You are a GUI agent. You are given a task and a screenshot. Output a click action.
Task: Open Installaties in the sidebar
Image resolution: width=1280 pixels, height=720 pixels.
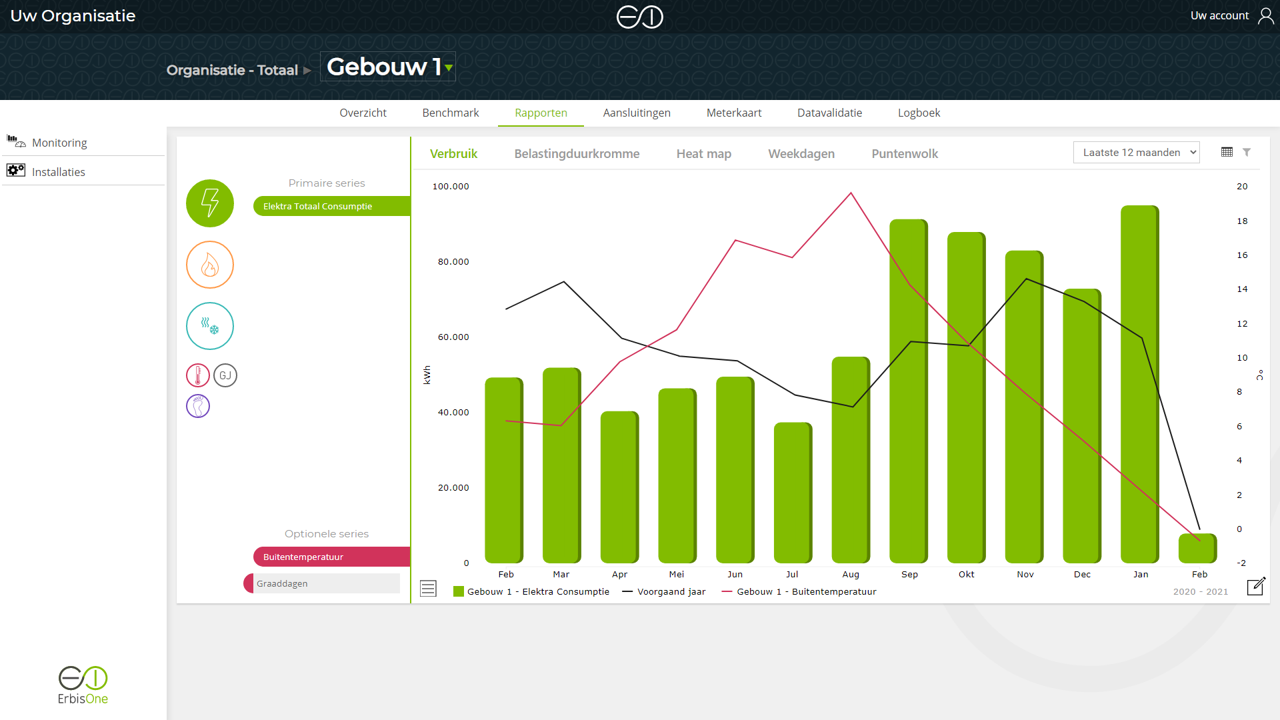click(58, 172)
